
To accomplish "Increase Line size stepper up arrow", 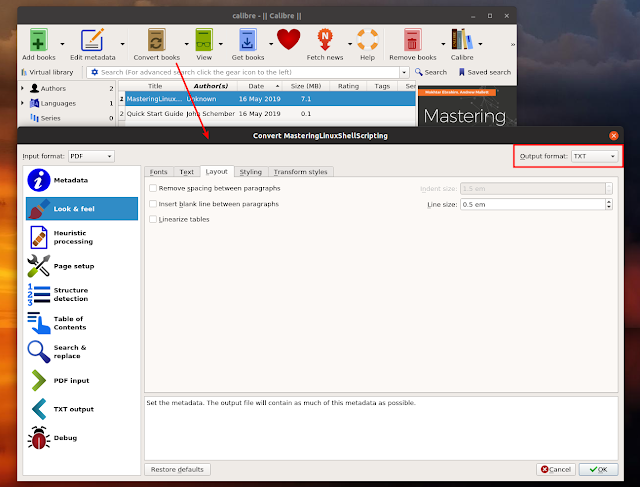I will [x=609, y=202].
